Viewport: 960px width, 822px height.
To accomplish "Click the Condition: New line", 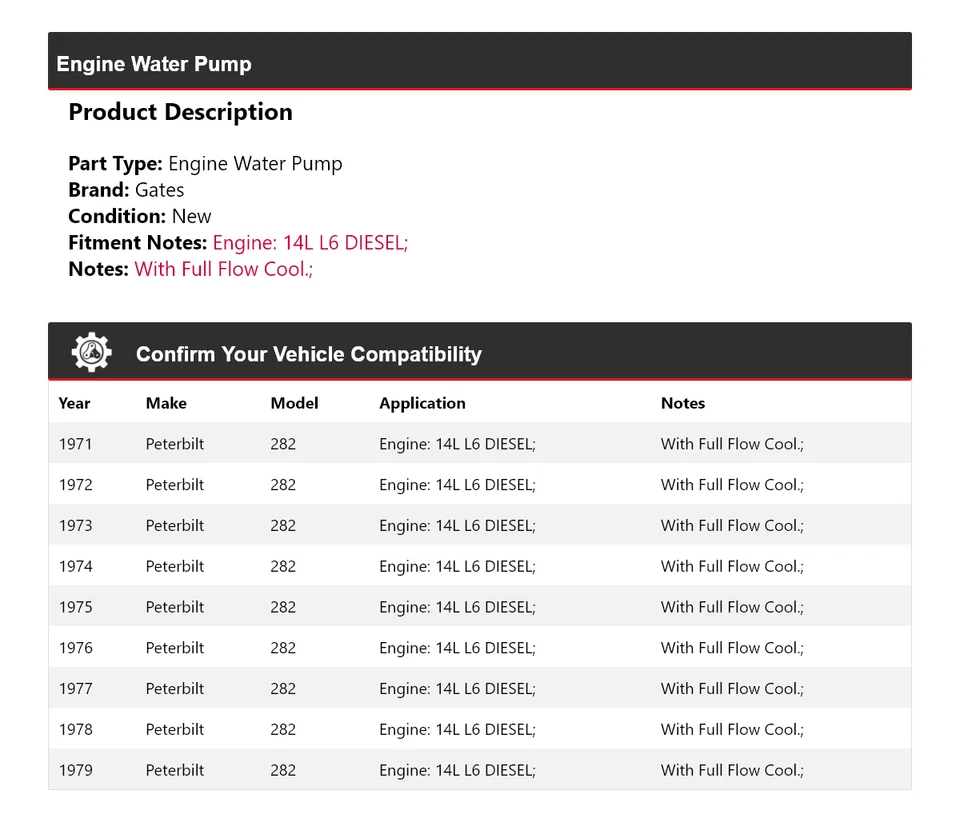I will click(x=140, y=216).
